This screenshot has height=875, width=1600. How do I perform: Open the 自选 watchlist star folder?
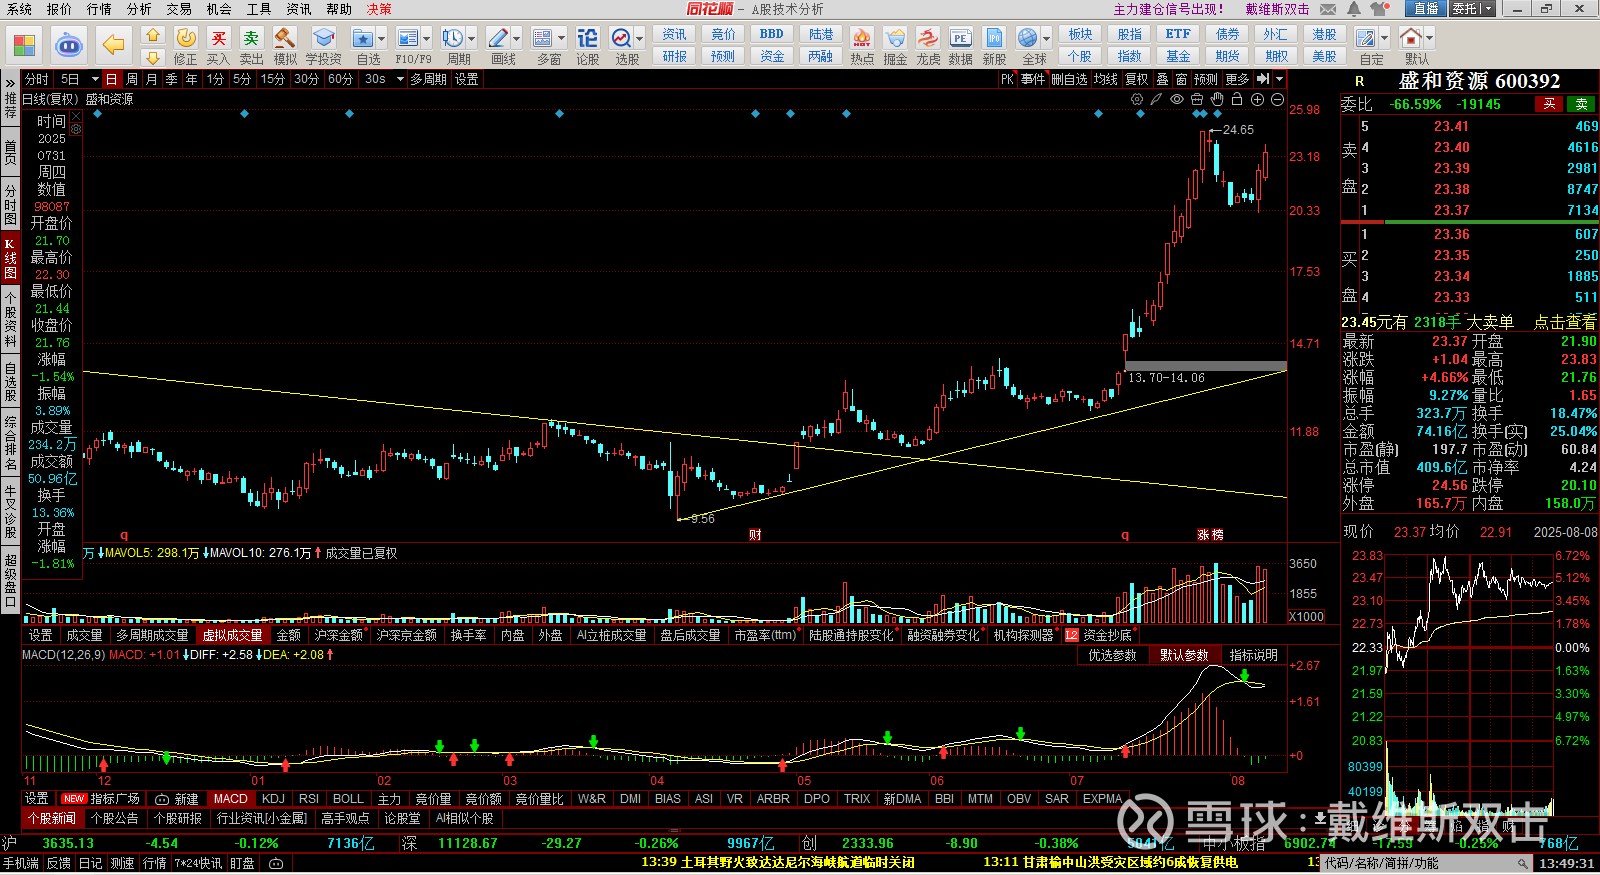coord(362,38)
